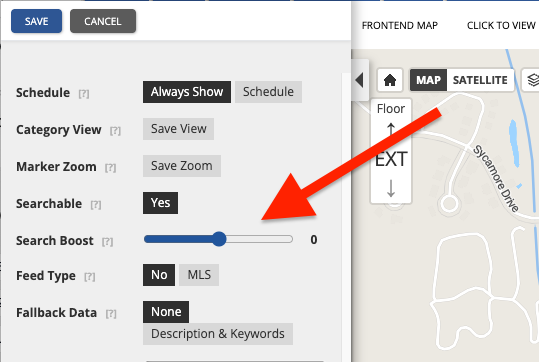Click the Search Boost slider handle

219,239
